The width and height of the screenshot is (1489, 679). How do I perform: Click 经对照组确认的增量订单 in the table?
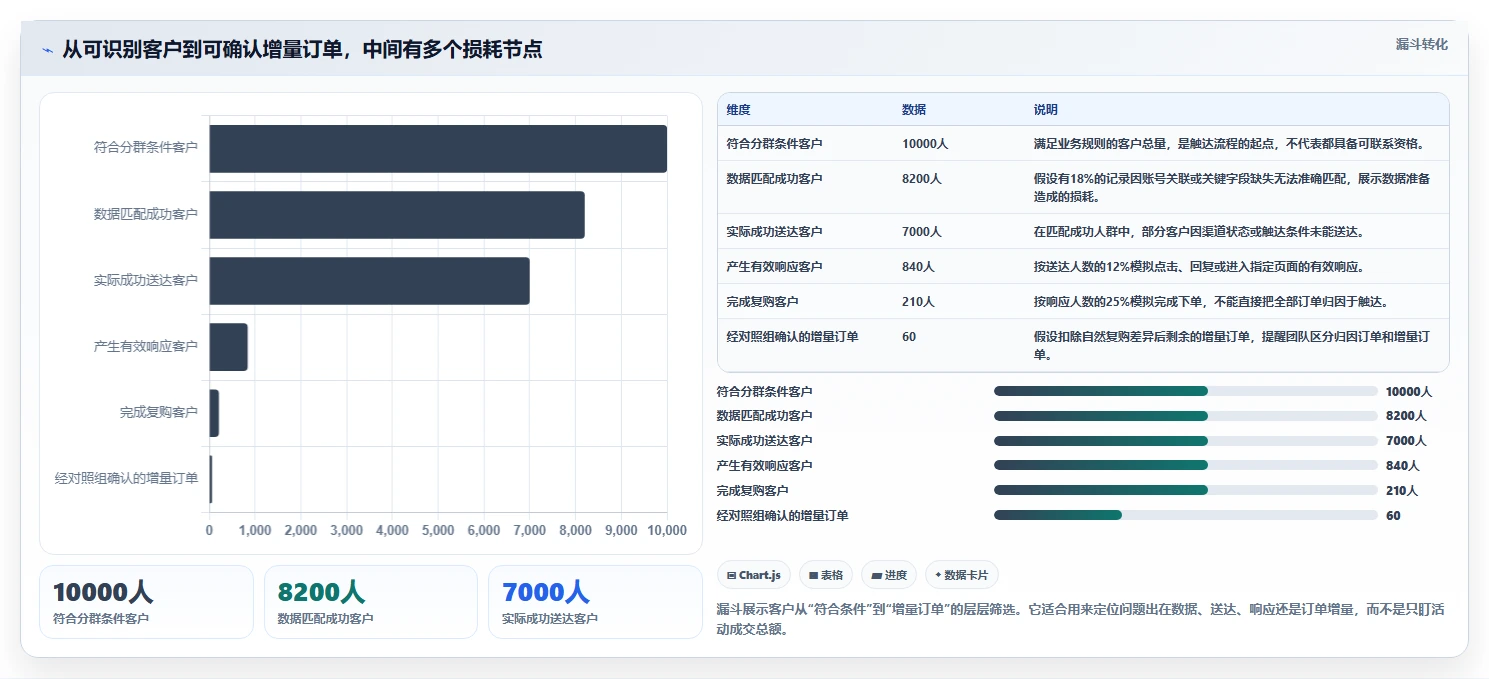[x=793, y=337]
